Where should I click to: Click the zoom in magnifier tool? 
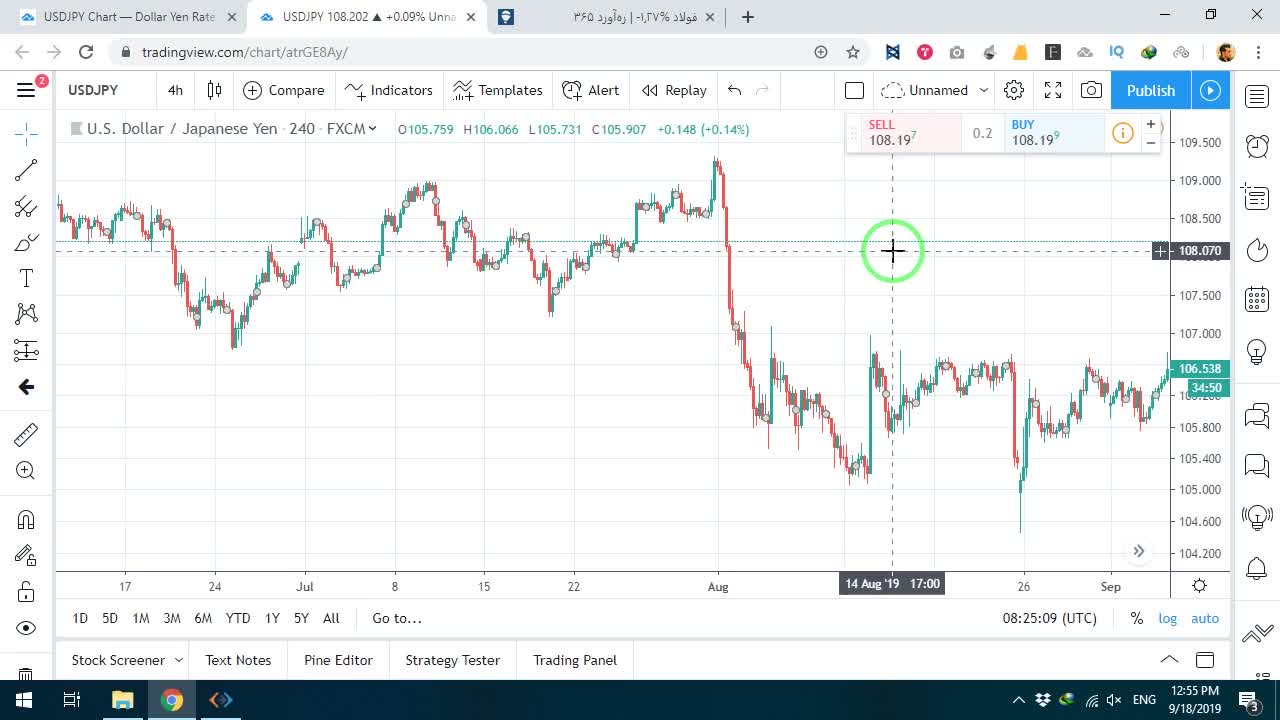[x=26, y=471]
